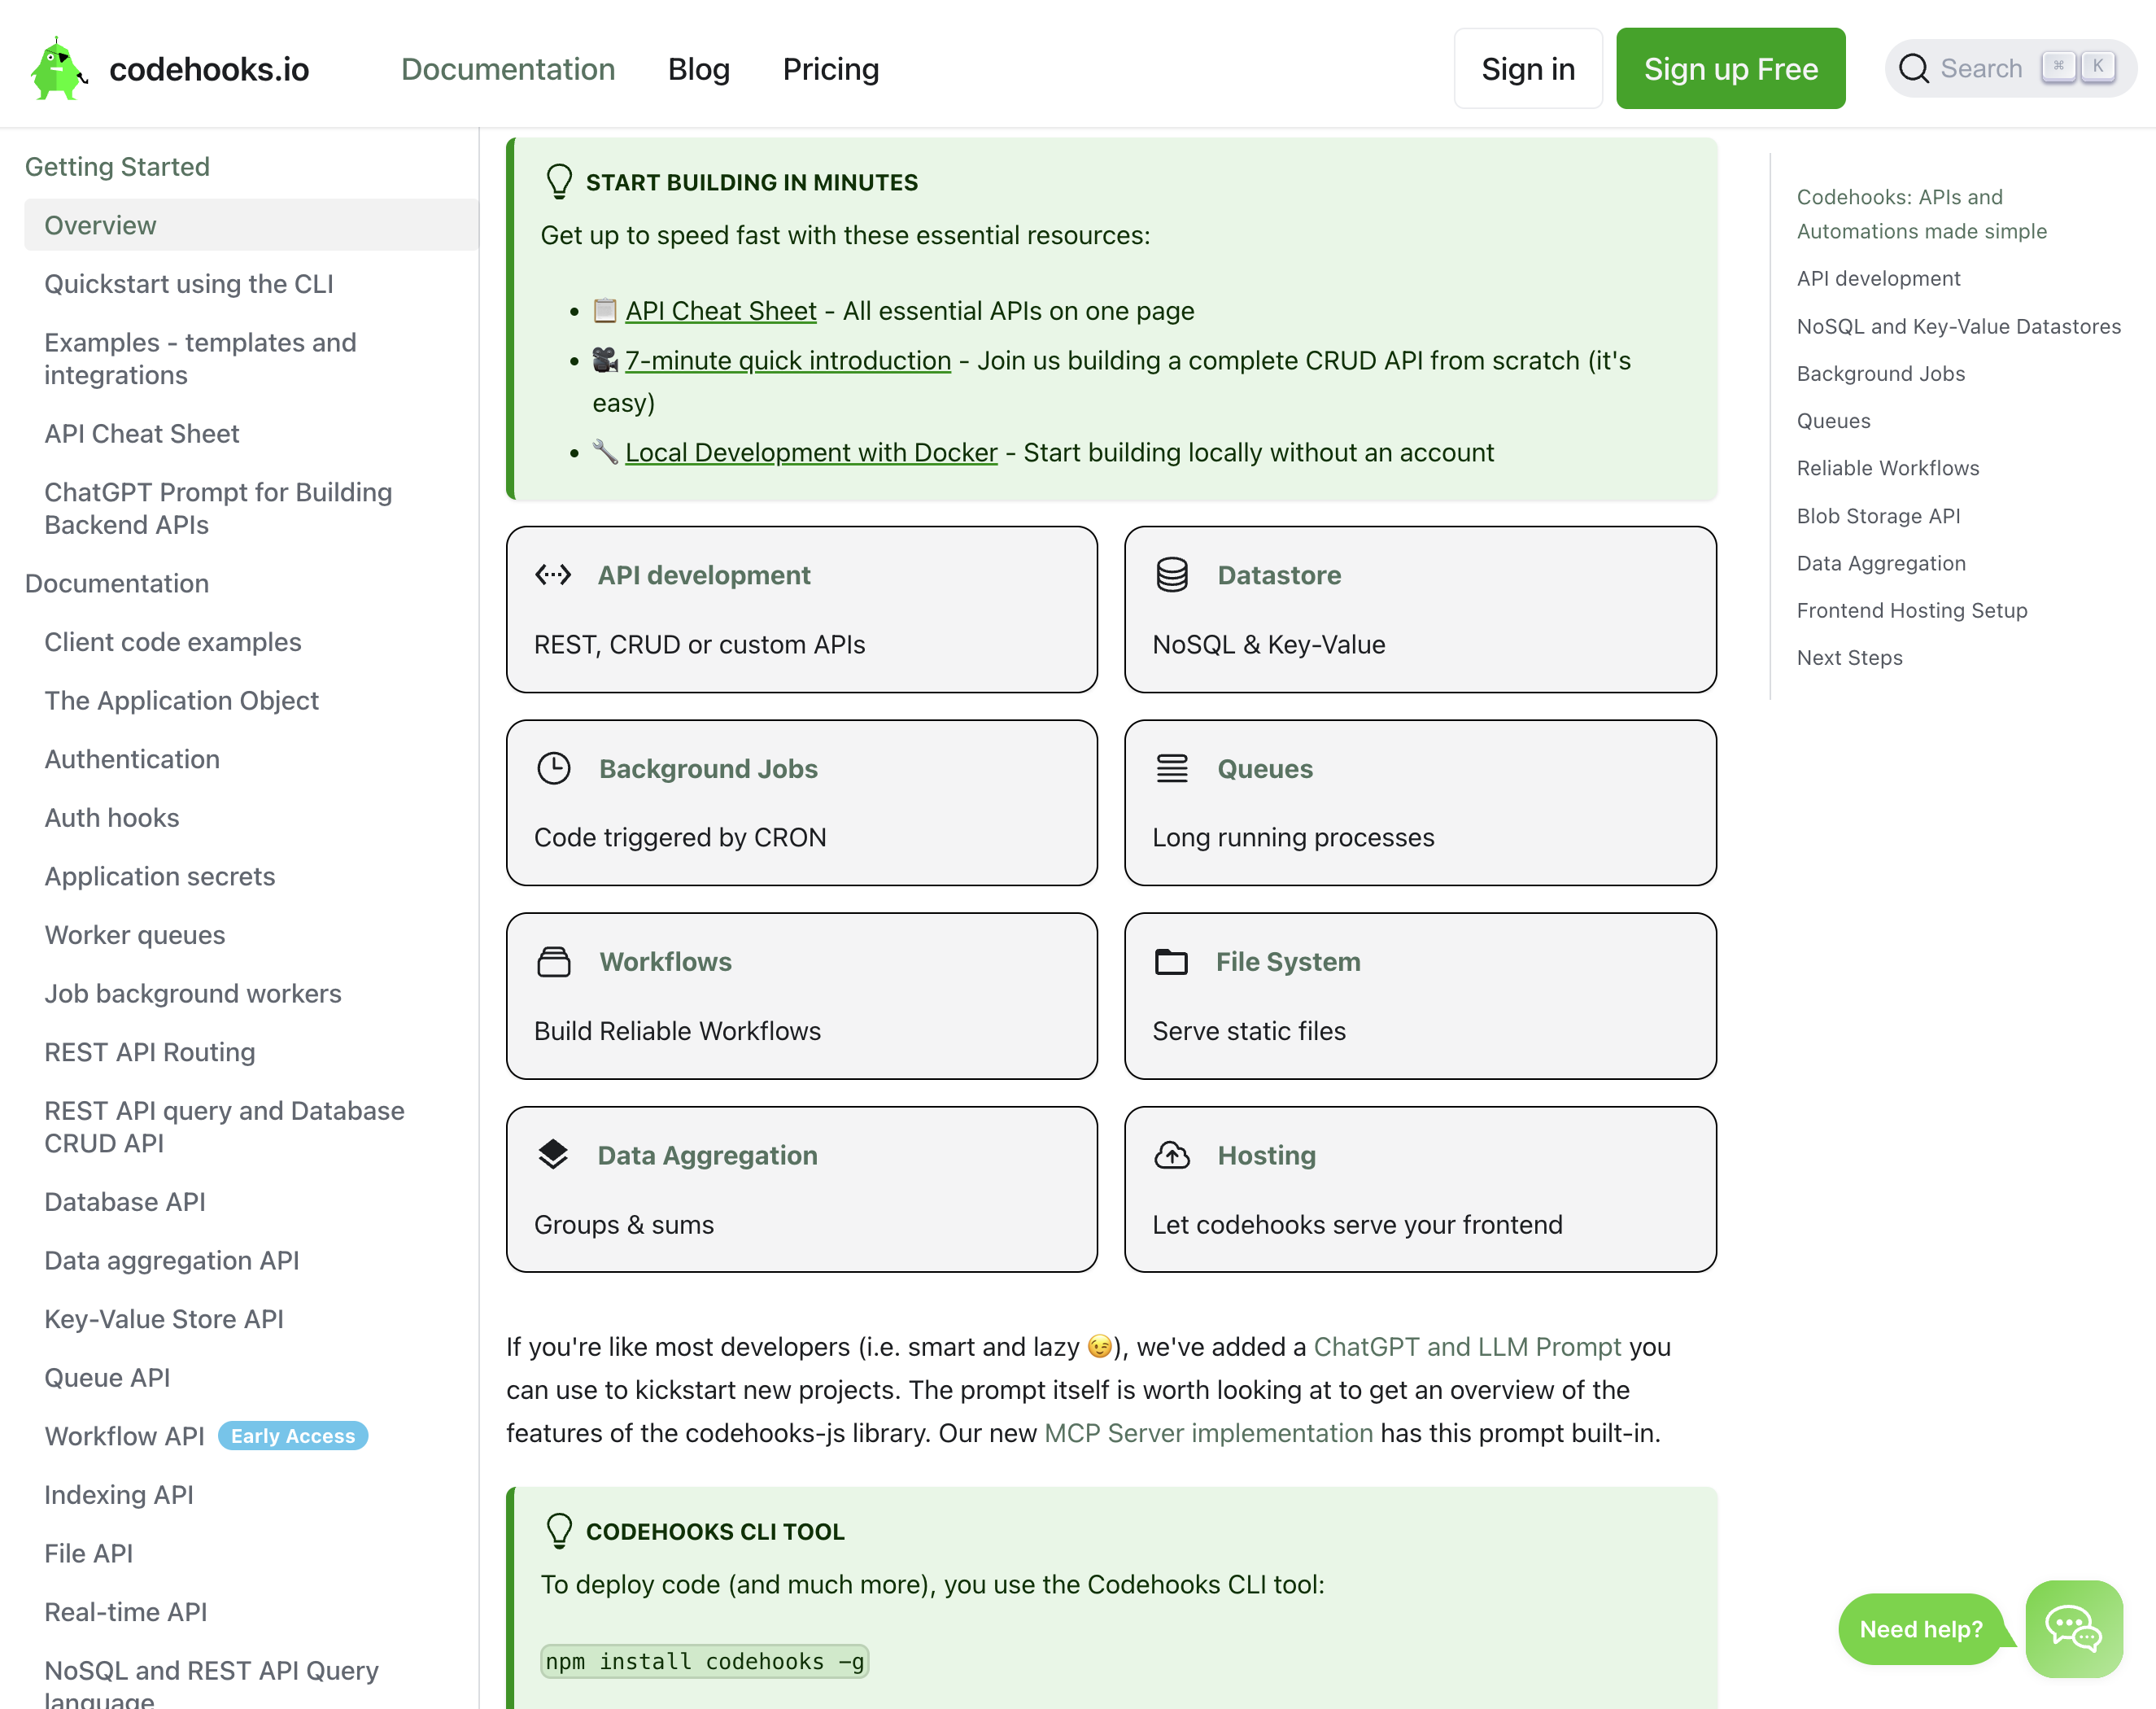This screenshot has height=1709, width=2156.
Task: Click the Background Jobs clock icon
Action: pos(554,768)
